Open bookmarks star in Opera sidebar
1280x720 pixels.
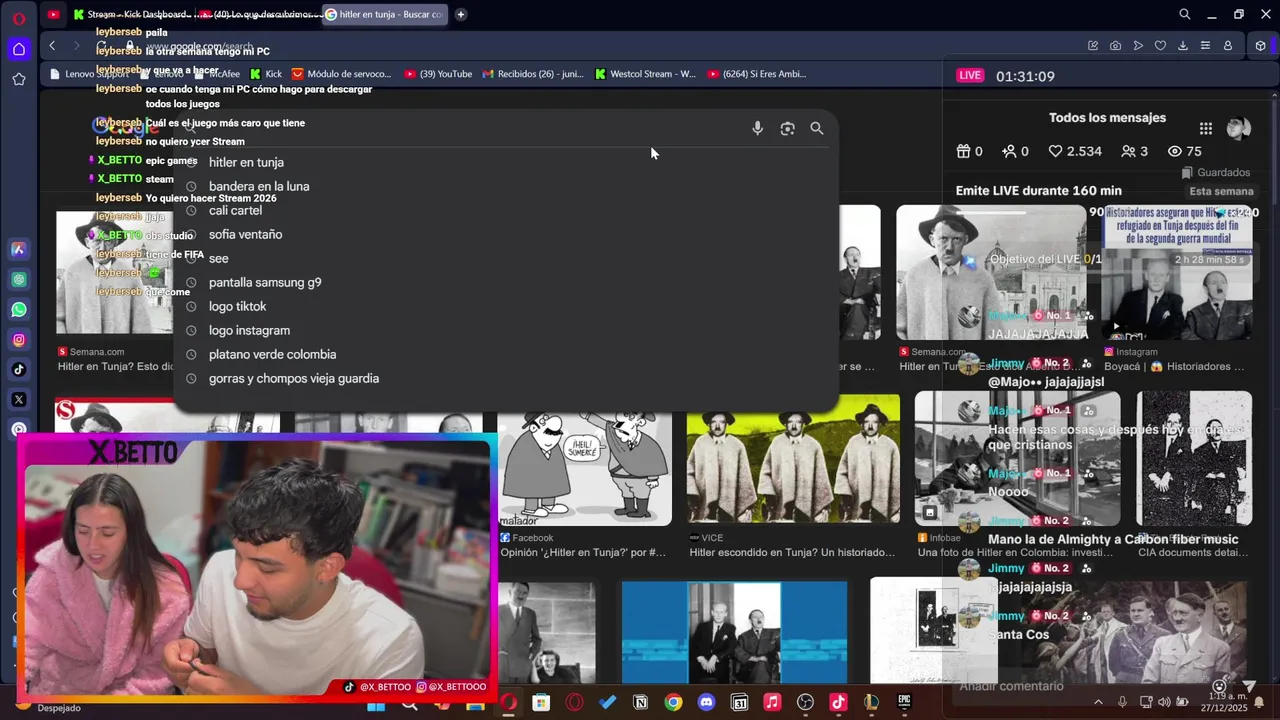point(19,79)
